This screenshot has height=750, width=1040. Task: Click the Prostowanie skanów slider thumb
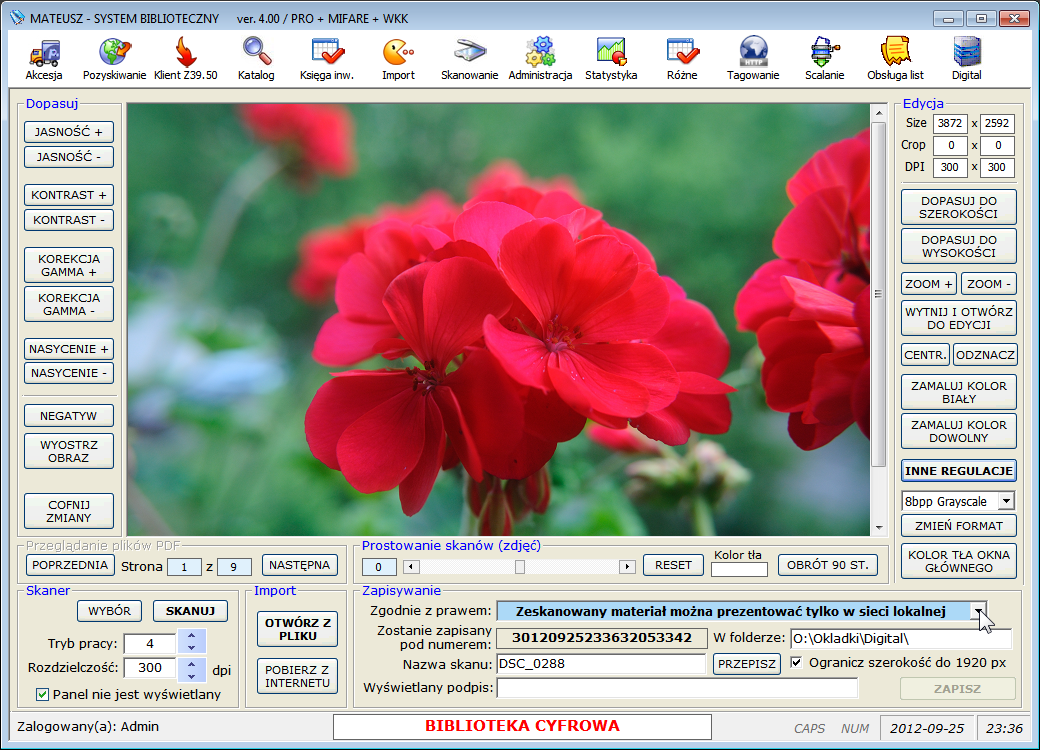click(519, 567)
